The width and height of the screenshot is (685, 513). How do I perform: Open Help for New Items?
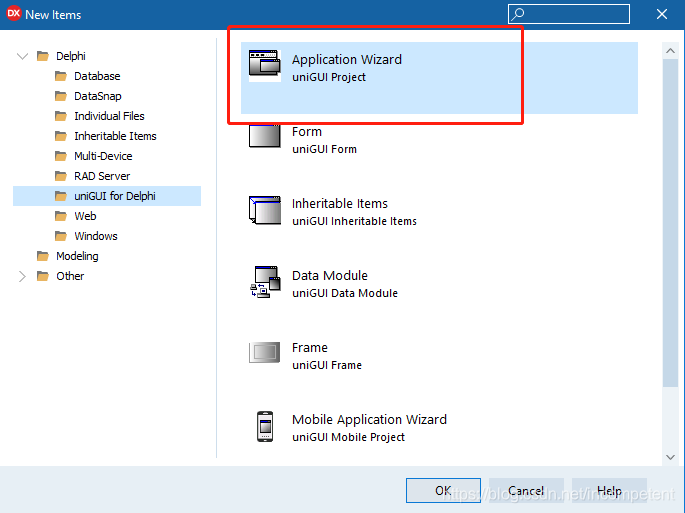[609, 490]
